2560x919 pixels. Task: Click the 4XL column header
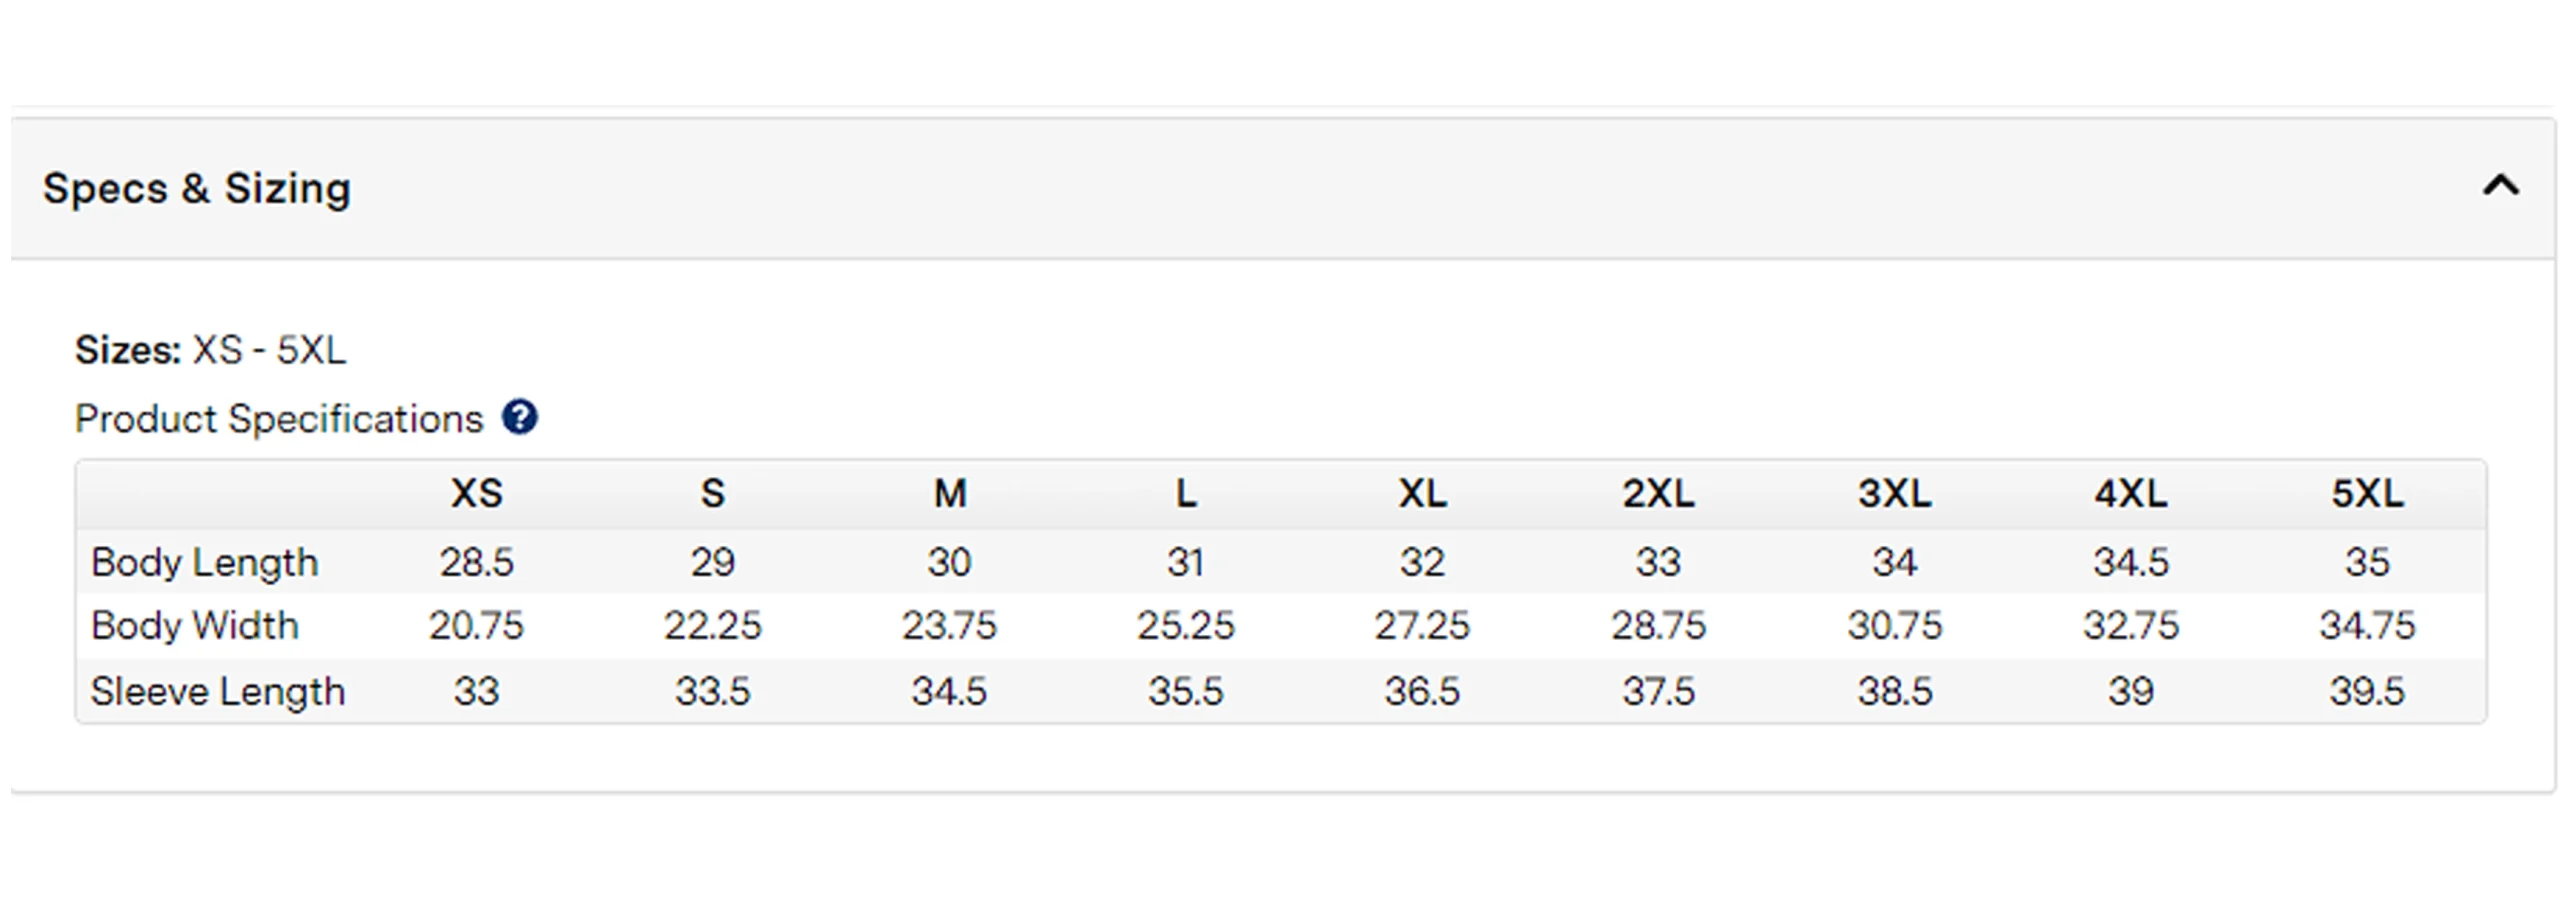(x=2131, y=493)
